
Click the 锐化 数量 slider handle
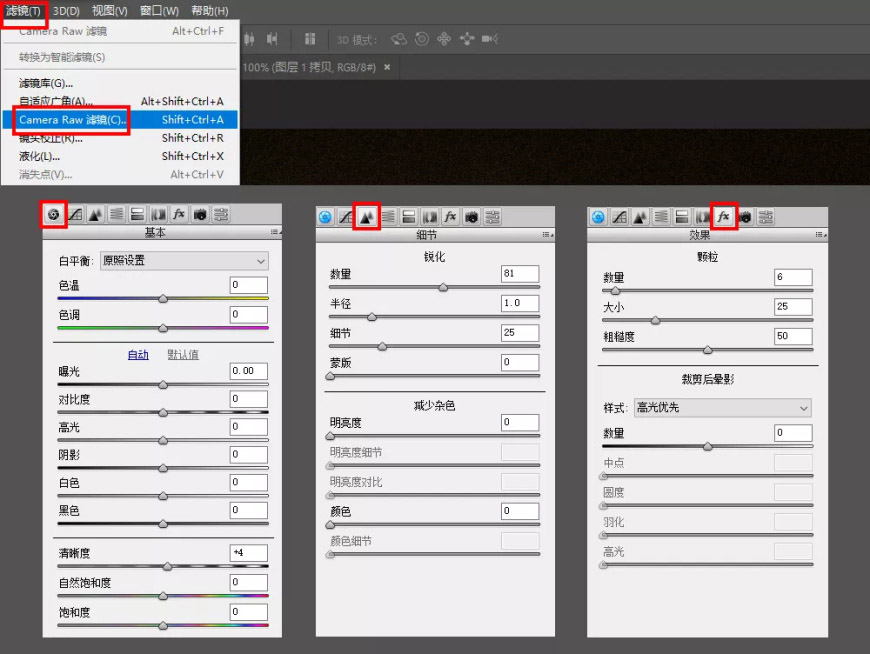443,287
